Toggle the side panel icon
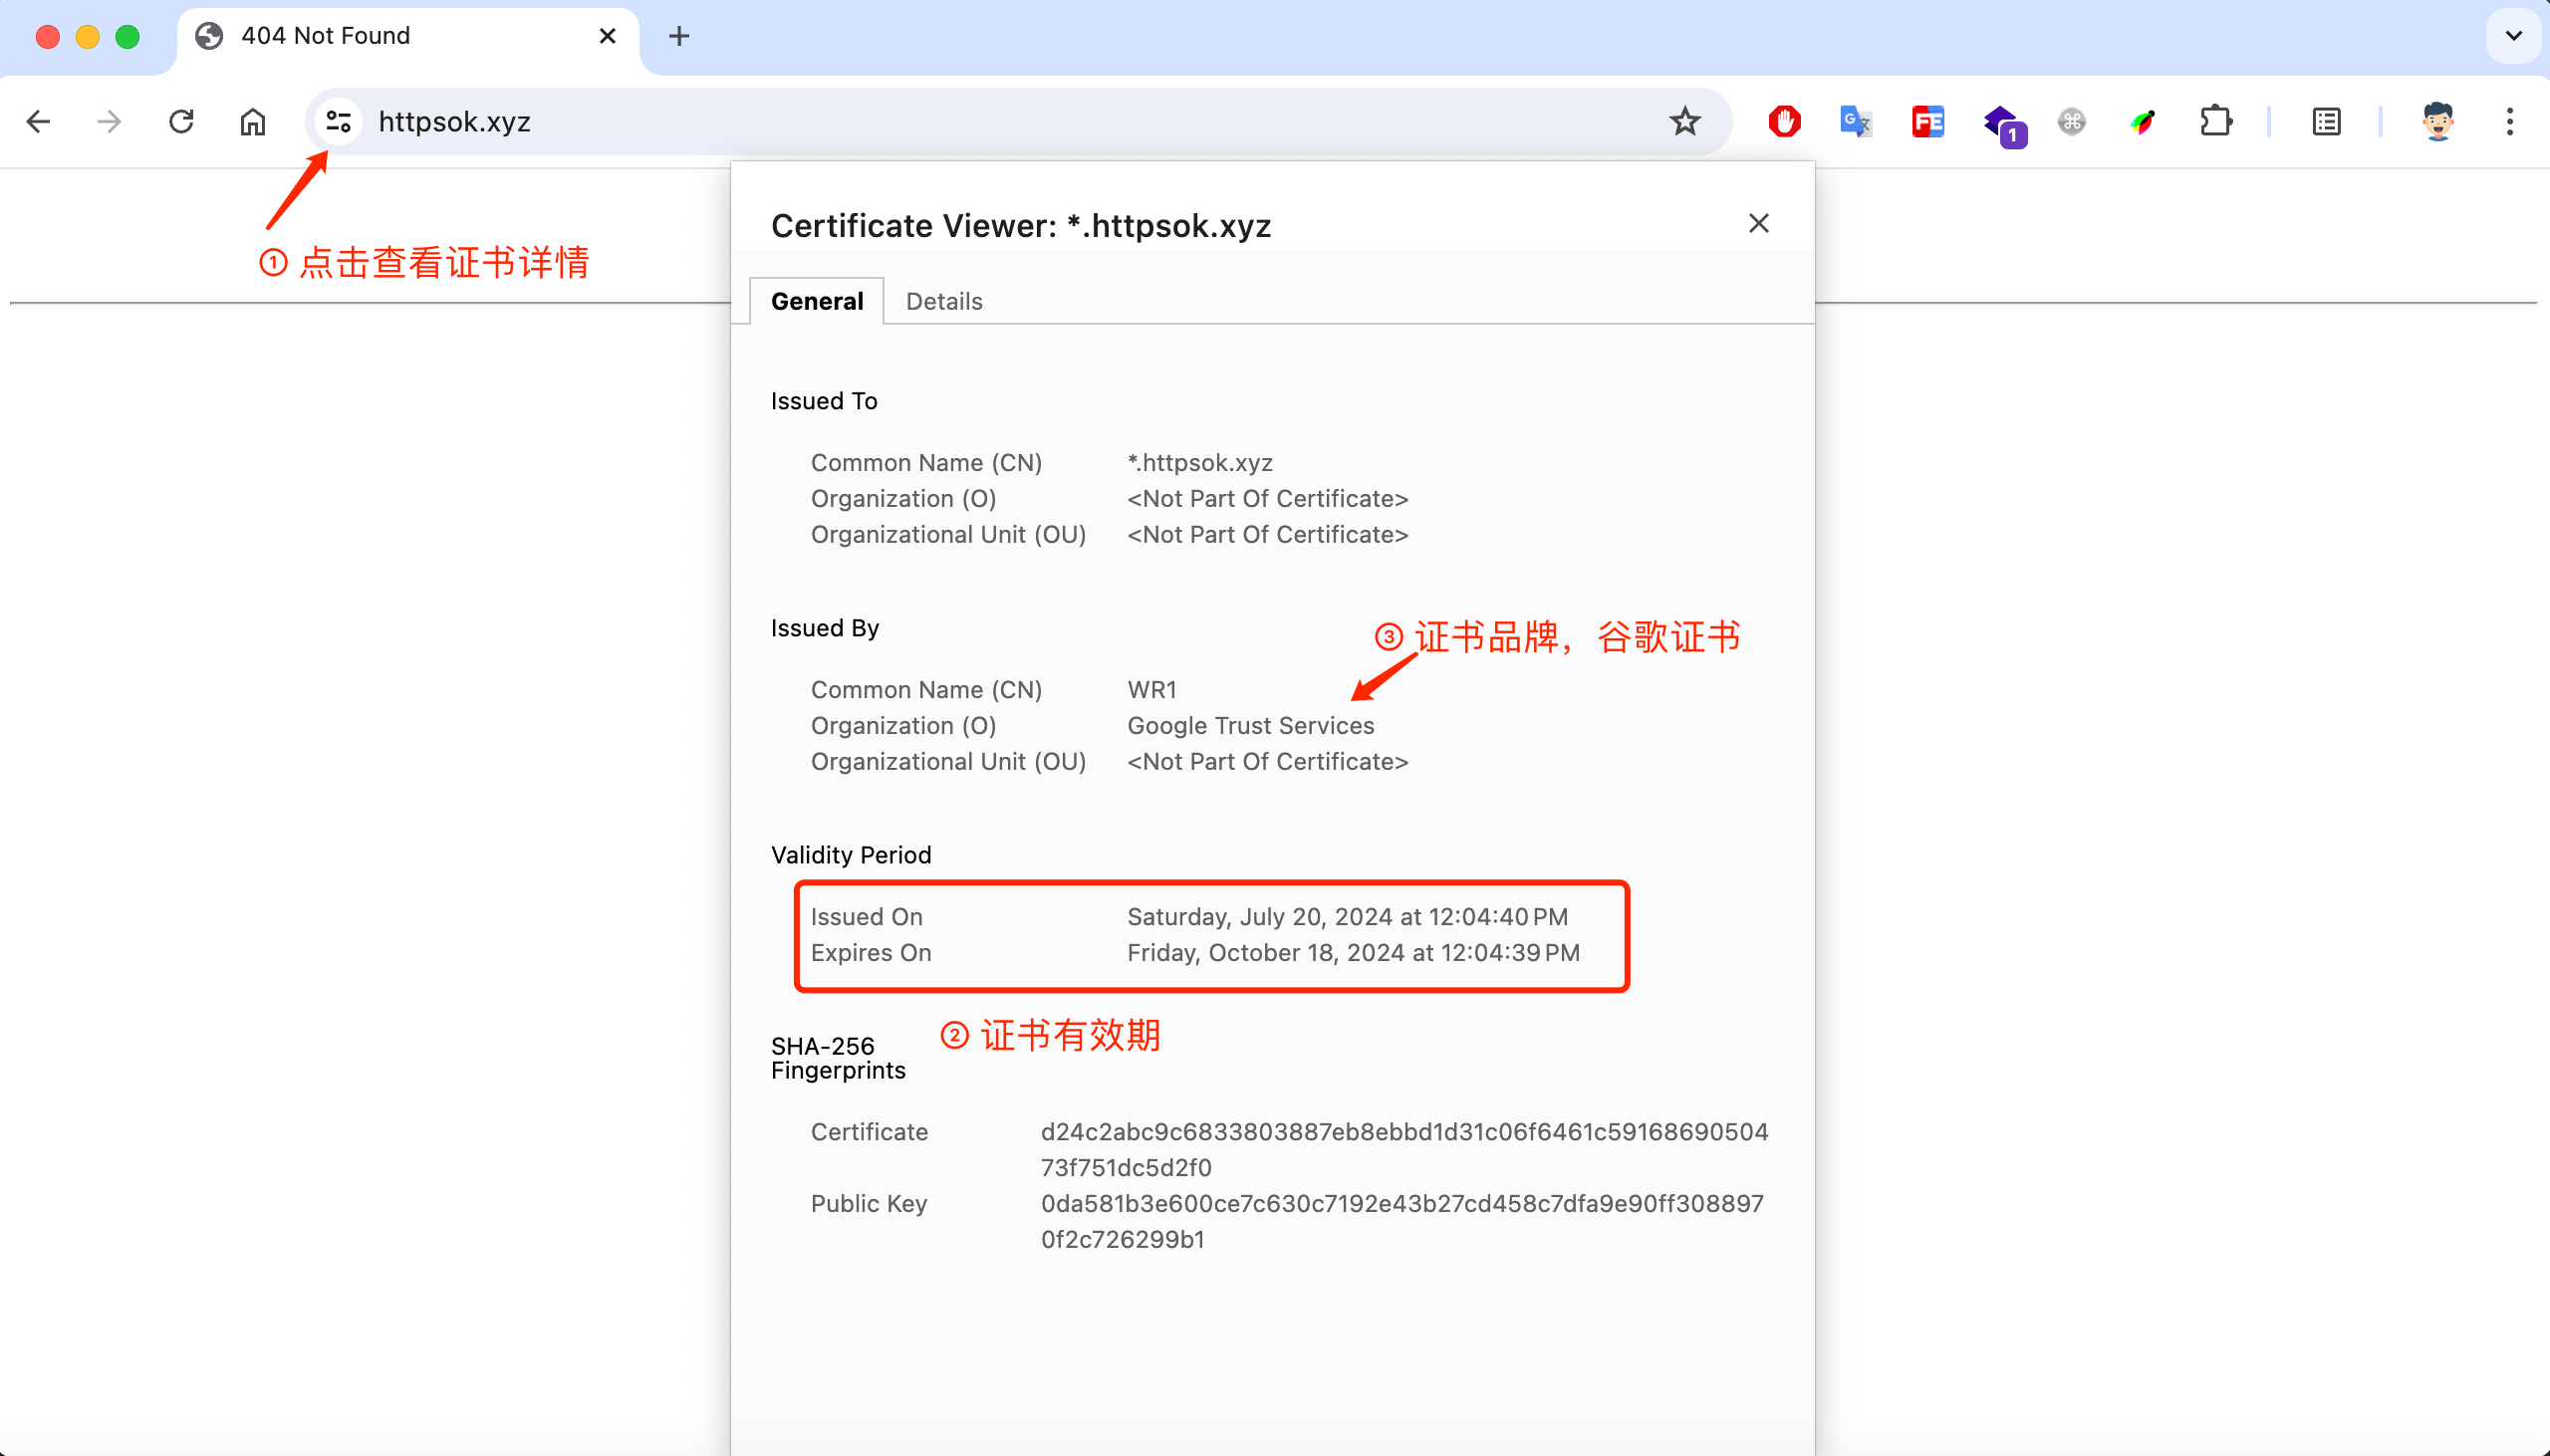Screen dimensions: 2550x1456 point(2326,122)
